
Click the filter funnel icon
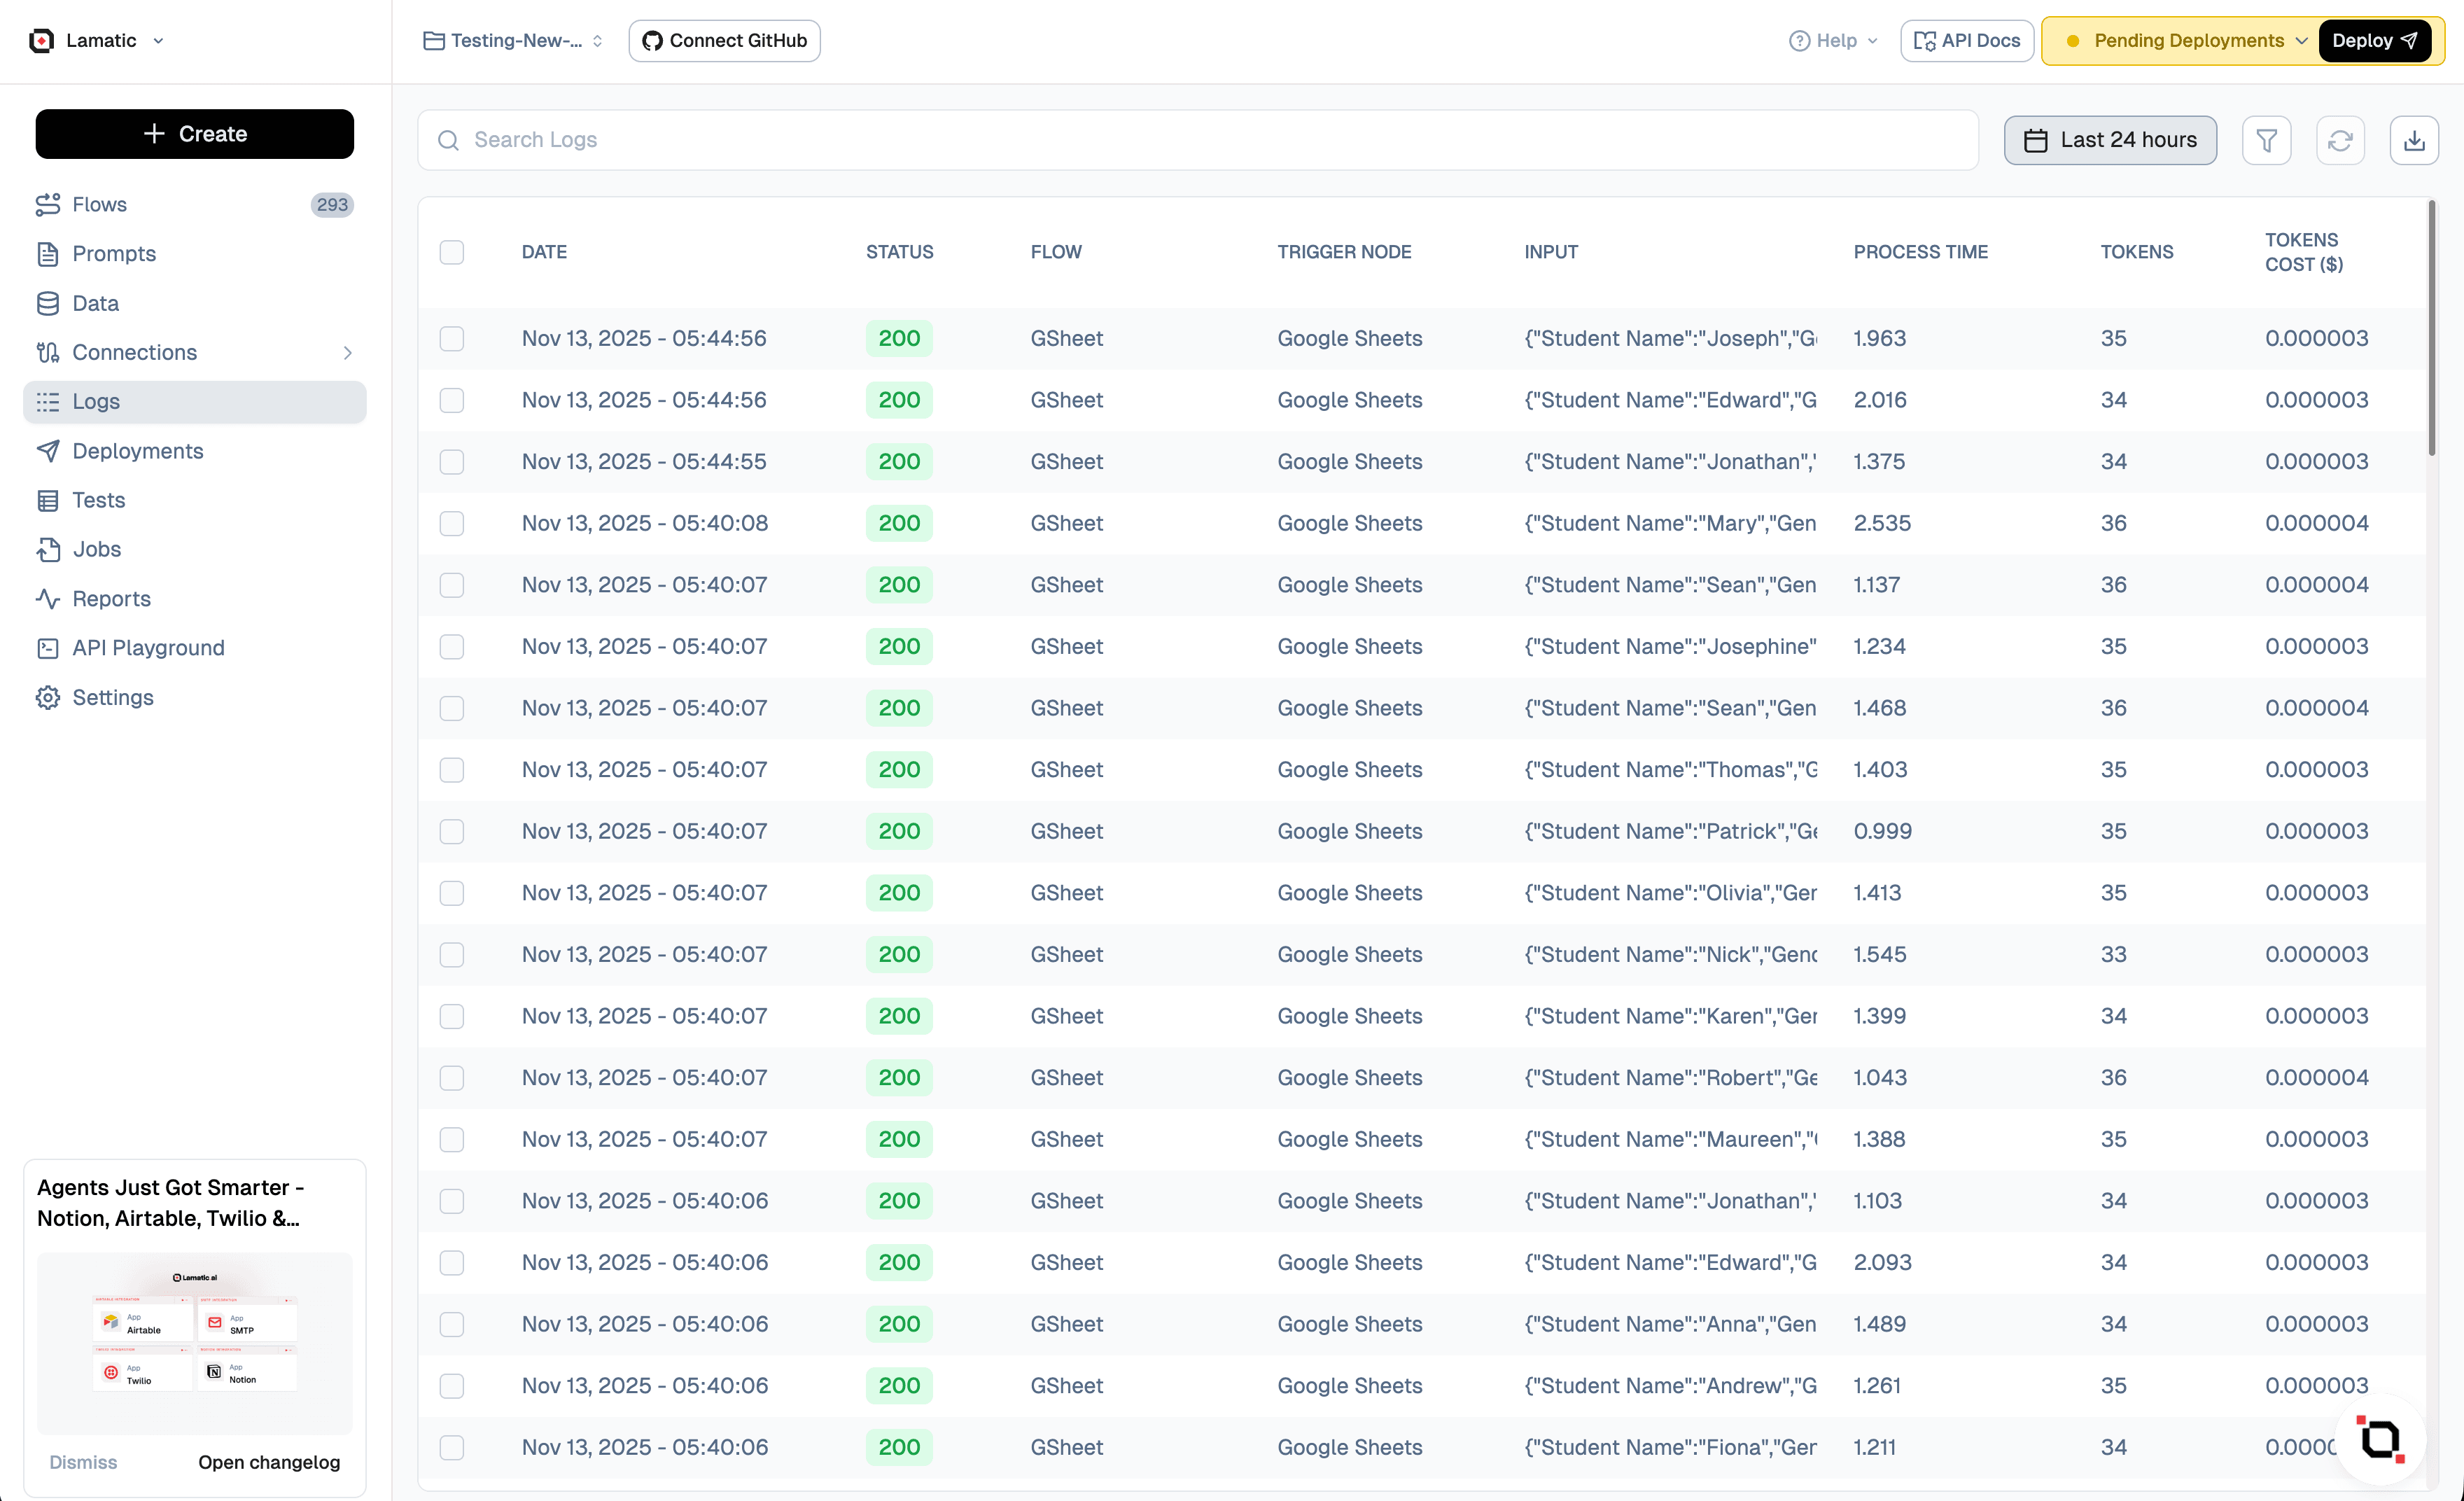(x=2266, y=140)
